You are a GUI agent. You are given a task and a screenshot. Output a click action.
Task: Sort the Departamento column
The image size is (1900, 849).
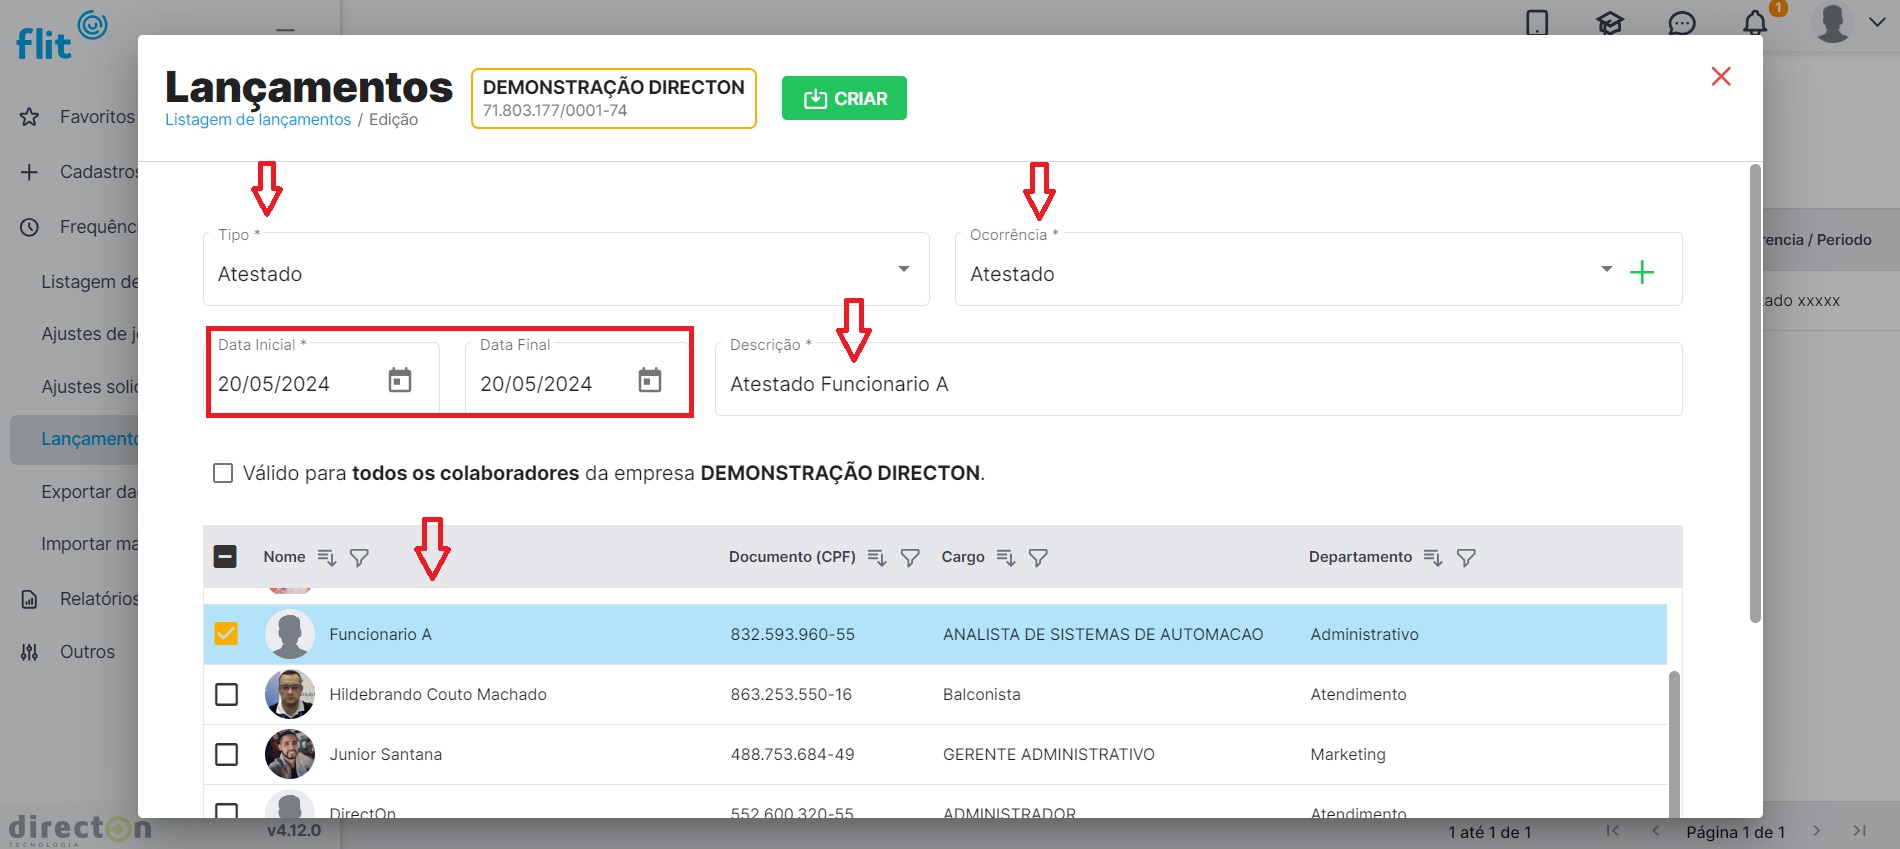1433,557
